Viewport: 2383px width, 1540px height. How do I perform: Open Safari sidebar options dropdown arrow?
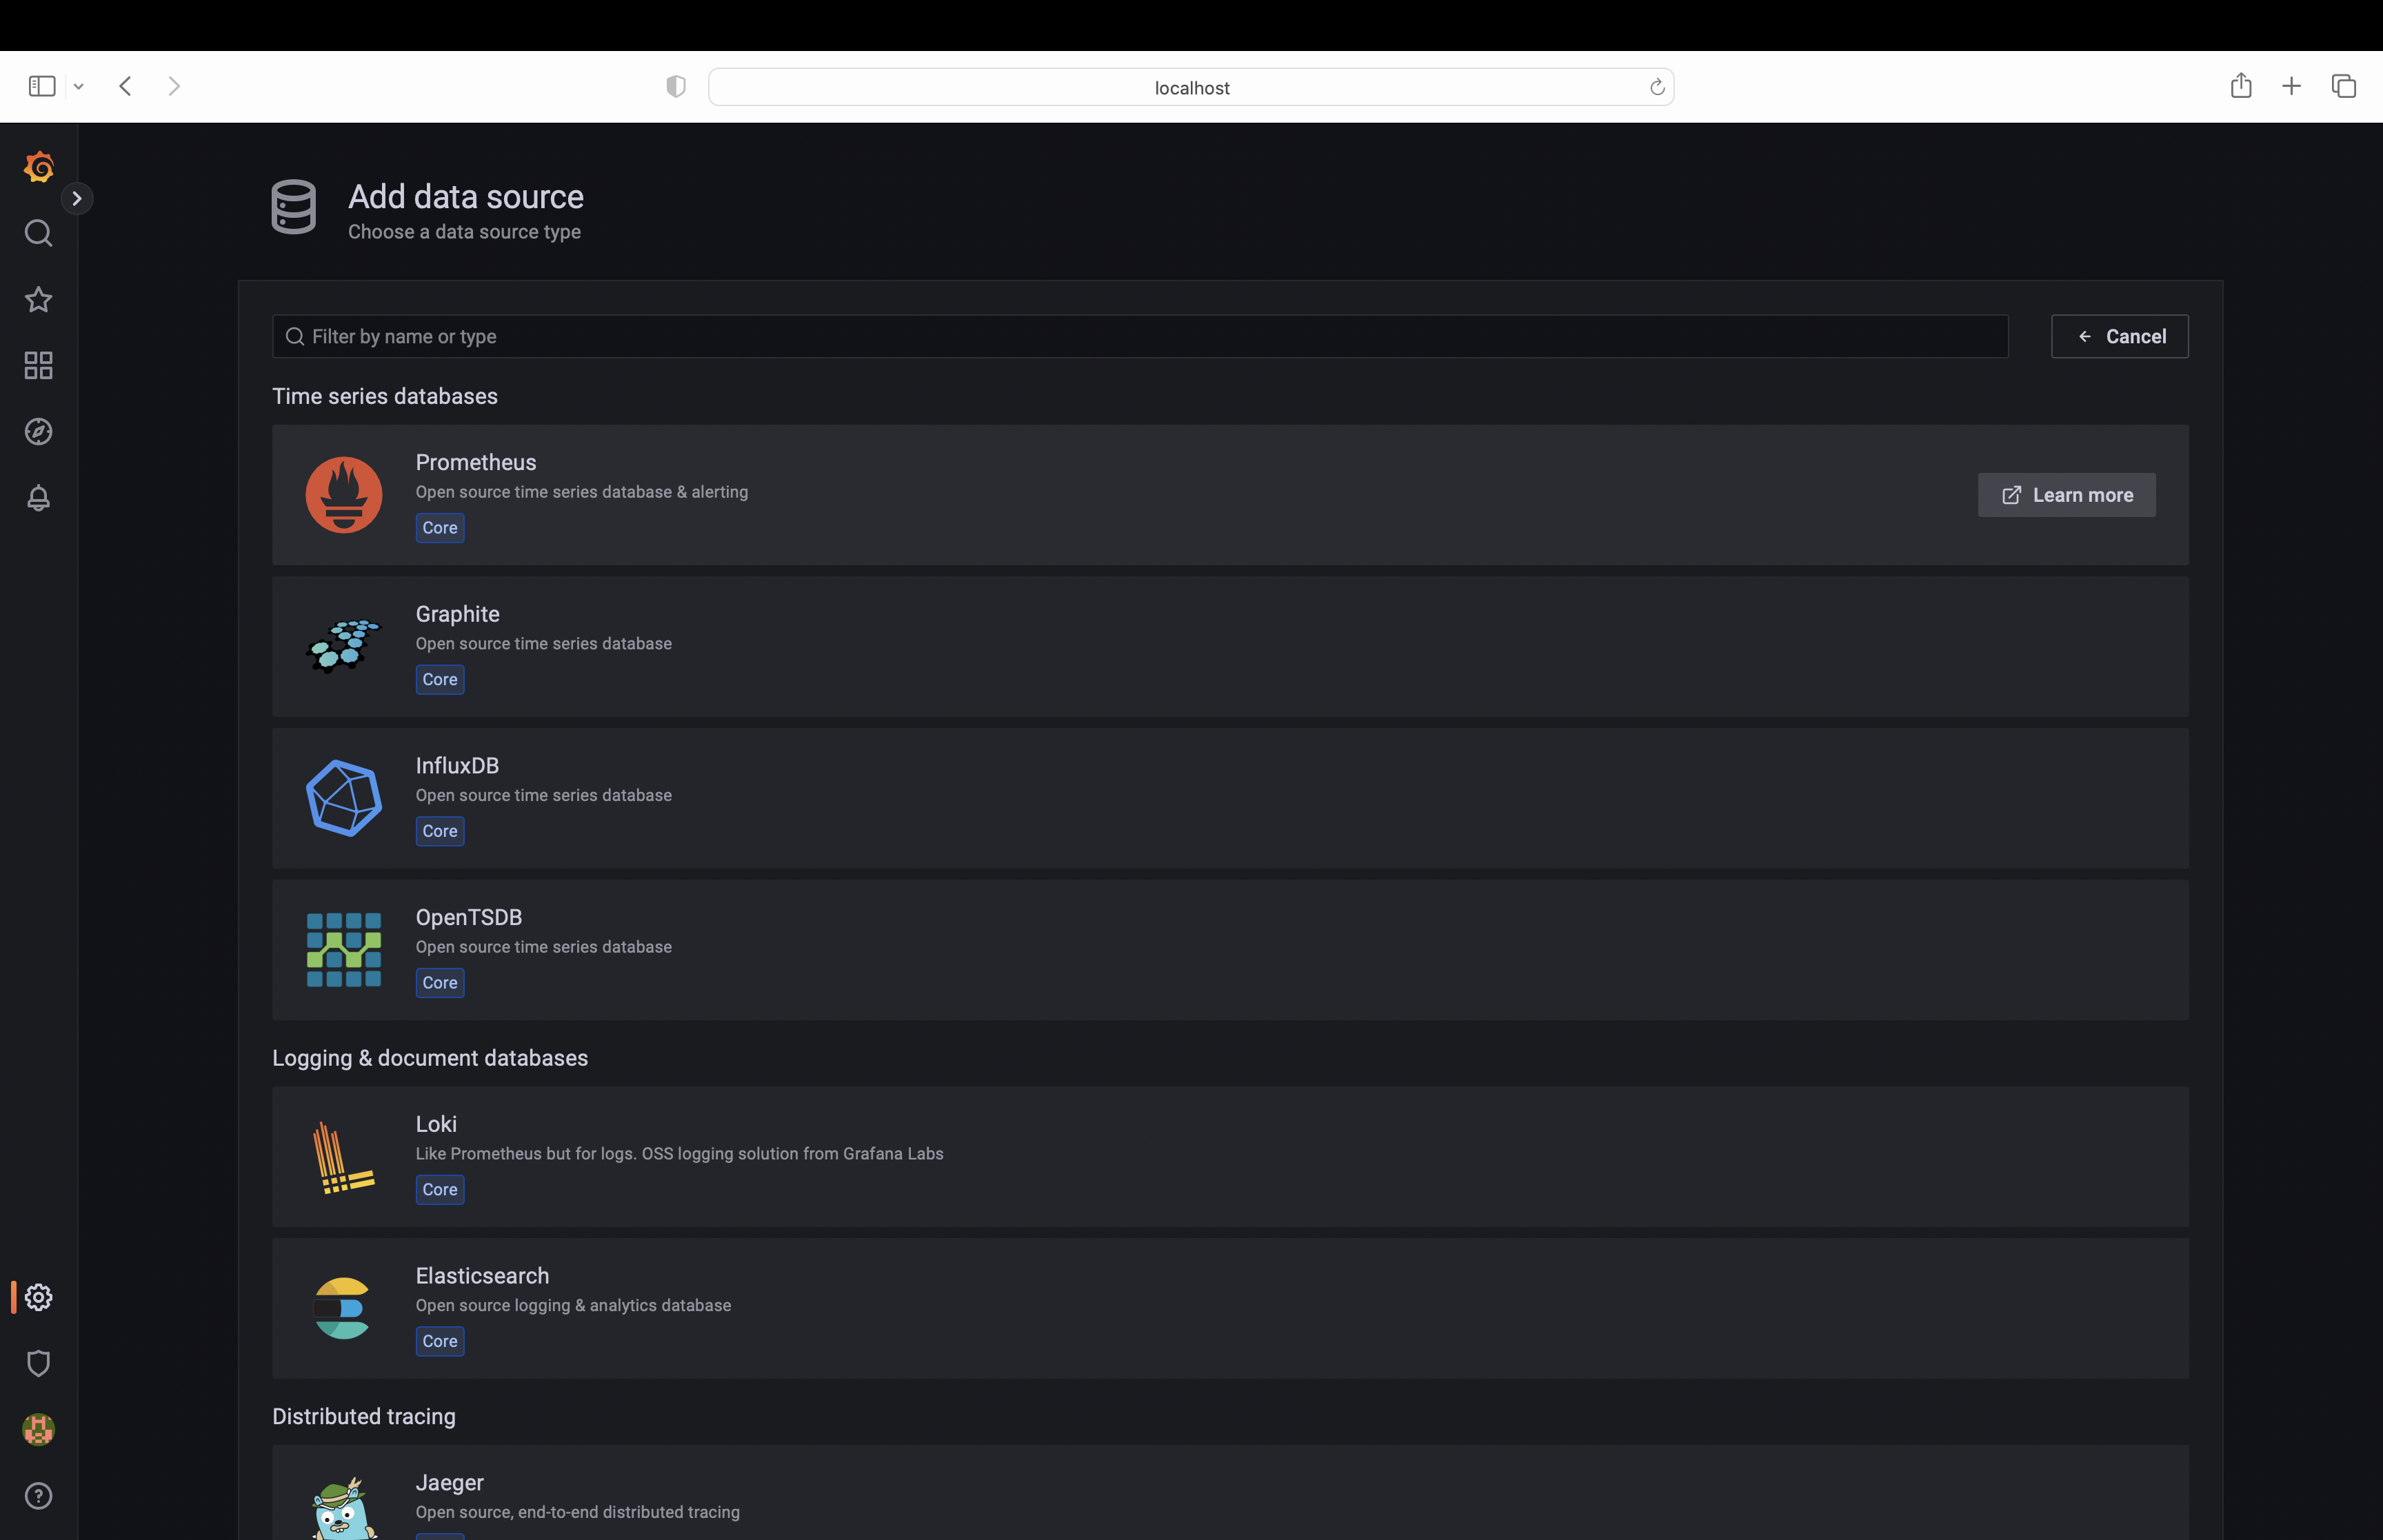pos(79,87)
